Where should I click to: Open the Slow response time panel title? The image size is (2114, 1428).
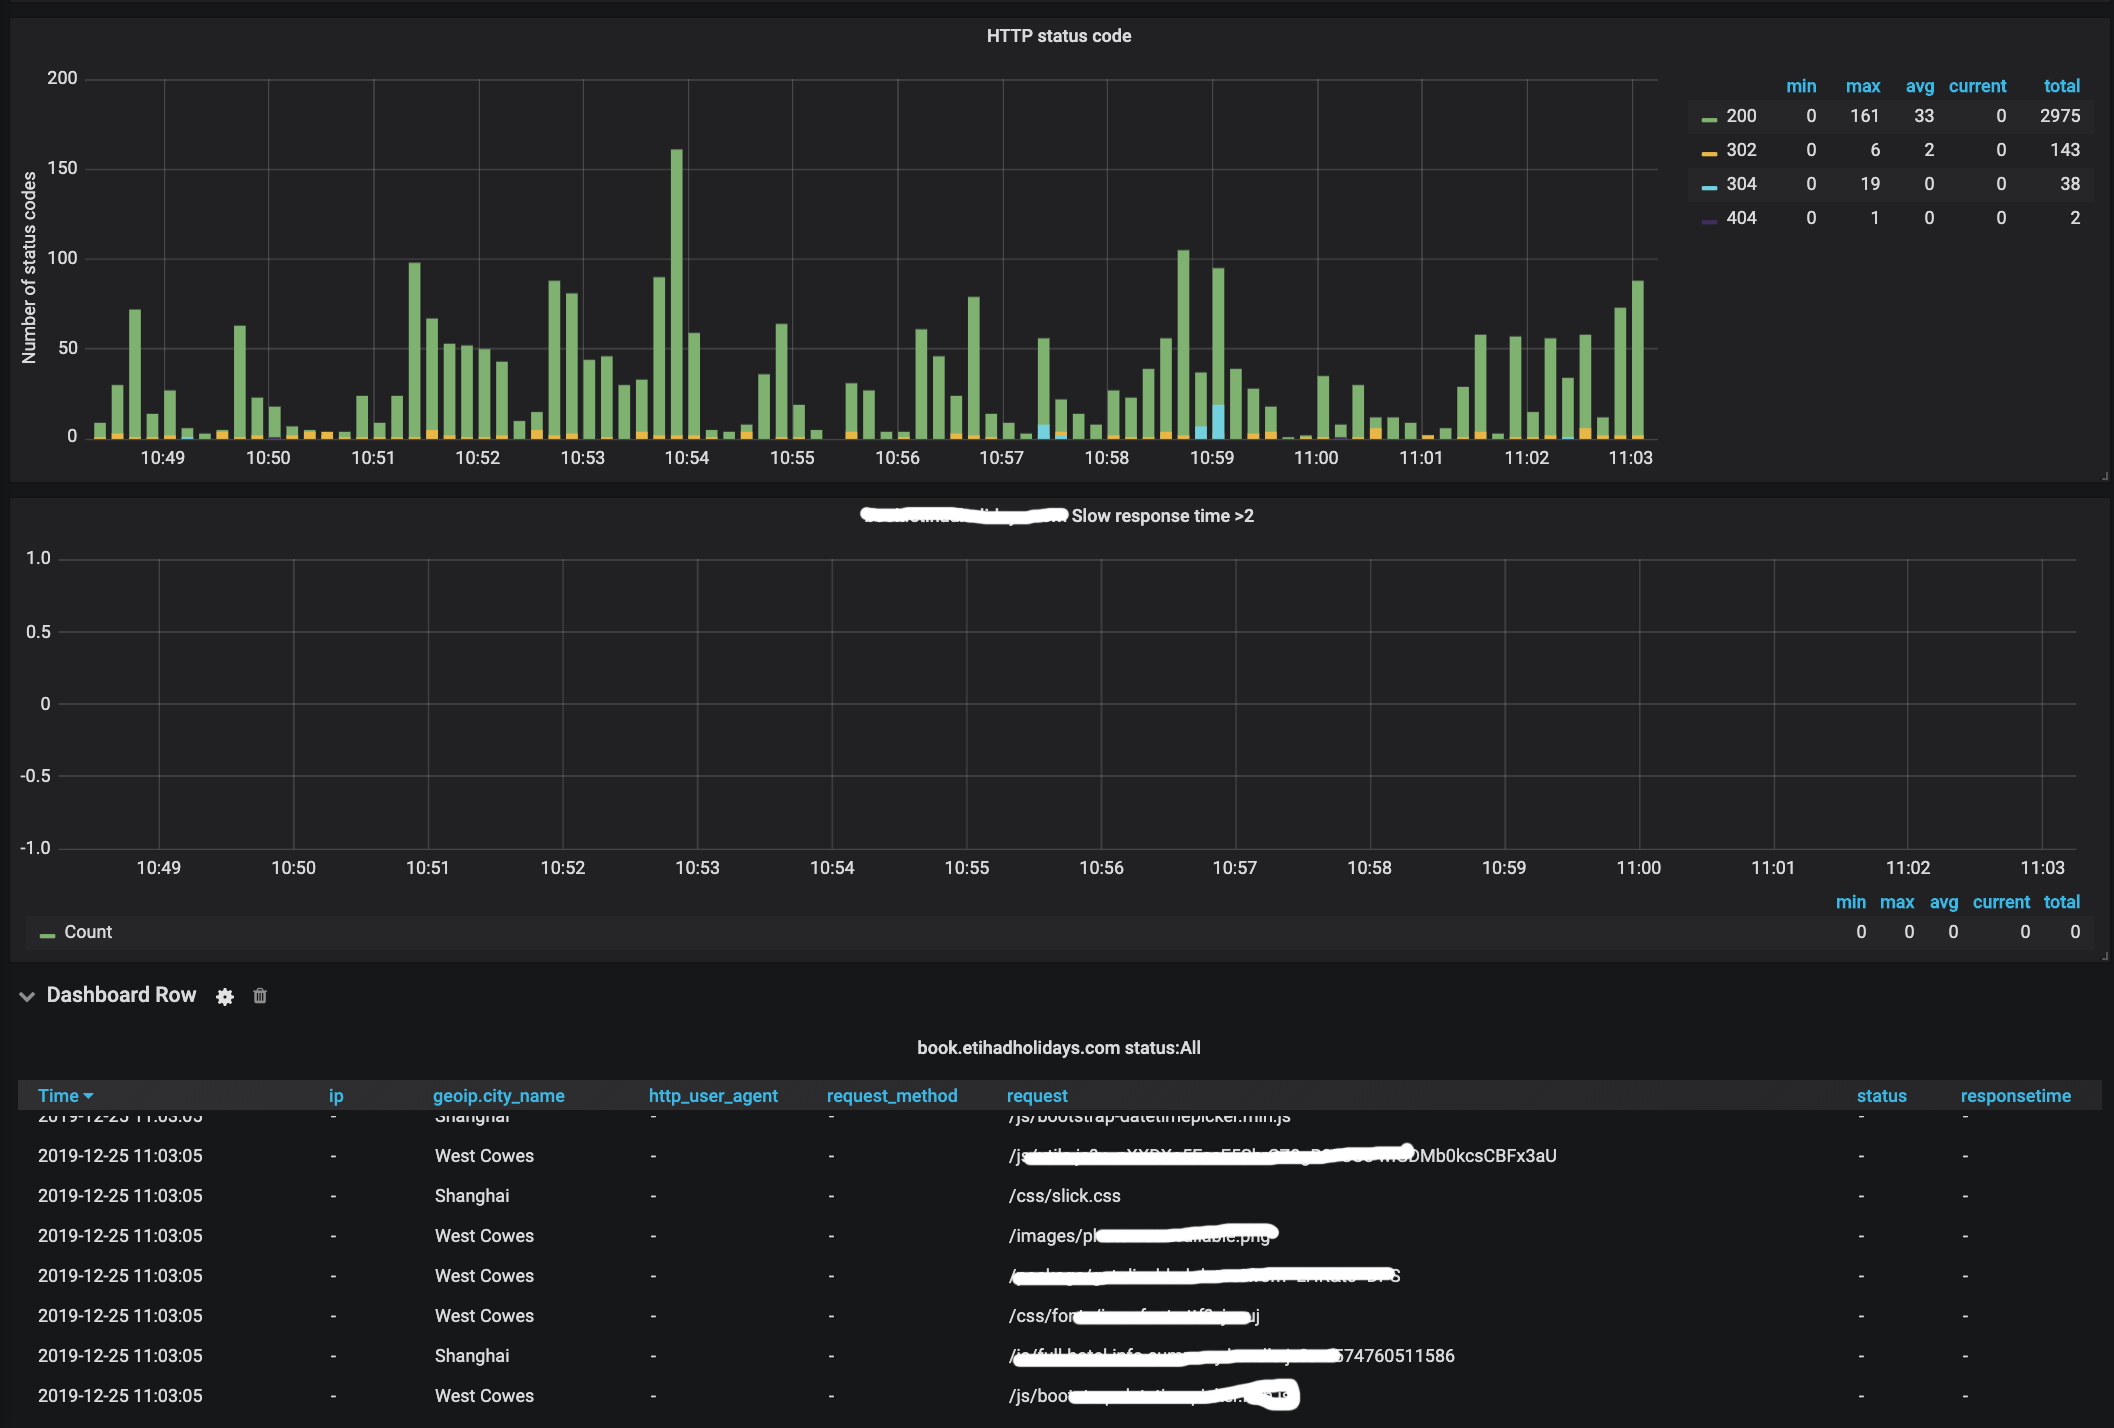pyautogui.click(x=1161, y=516)
